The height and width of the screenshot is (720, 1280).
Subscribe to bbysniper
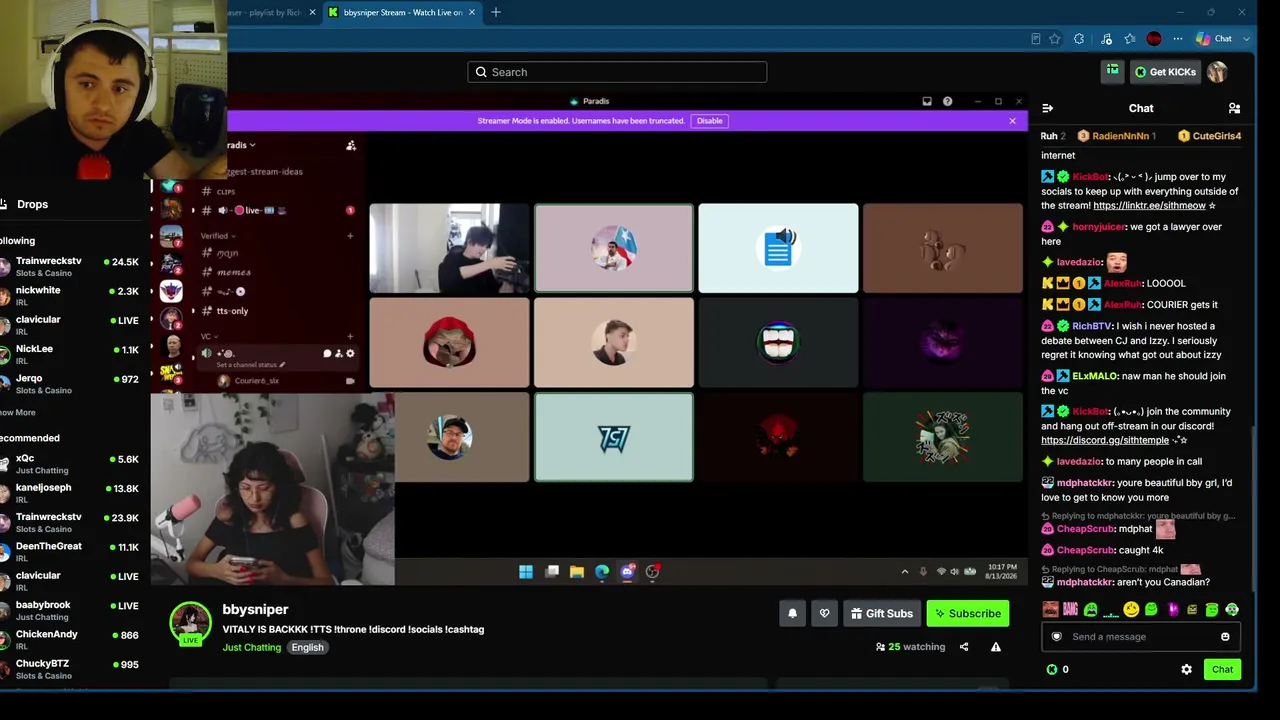pyautogui.click(x=968, y=613)
